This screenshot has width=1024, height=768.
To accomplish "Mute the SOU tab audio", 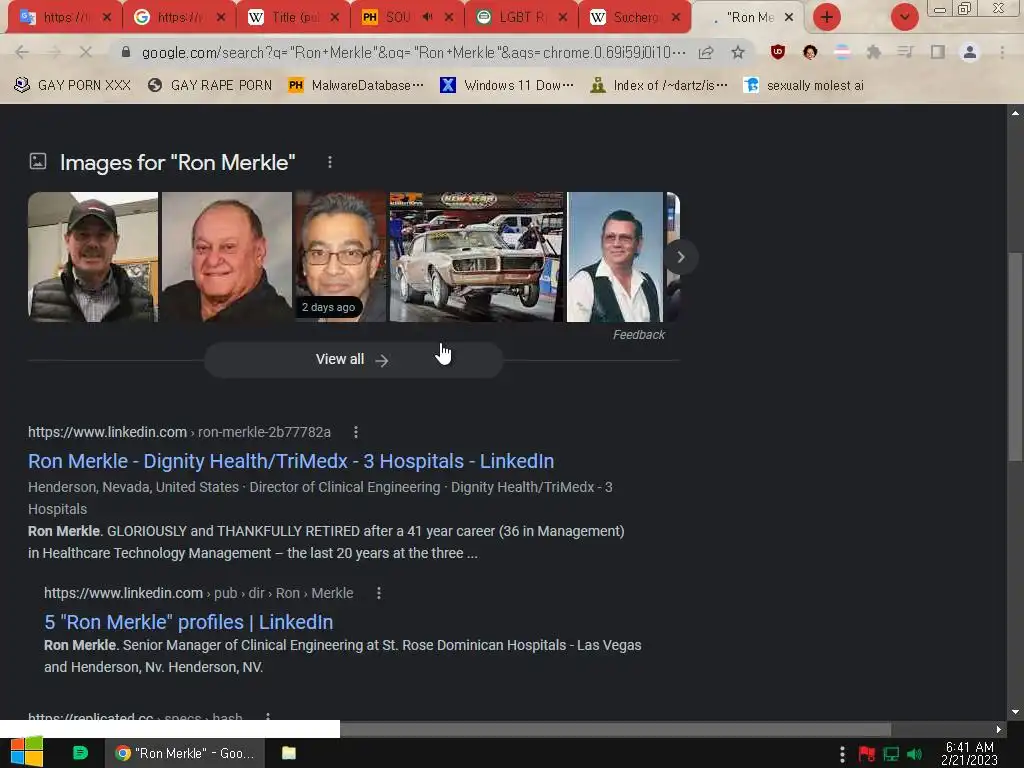I will 427,17.
